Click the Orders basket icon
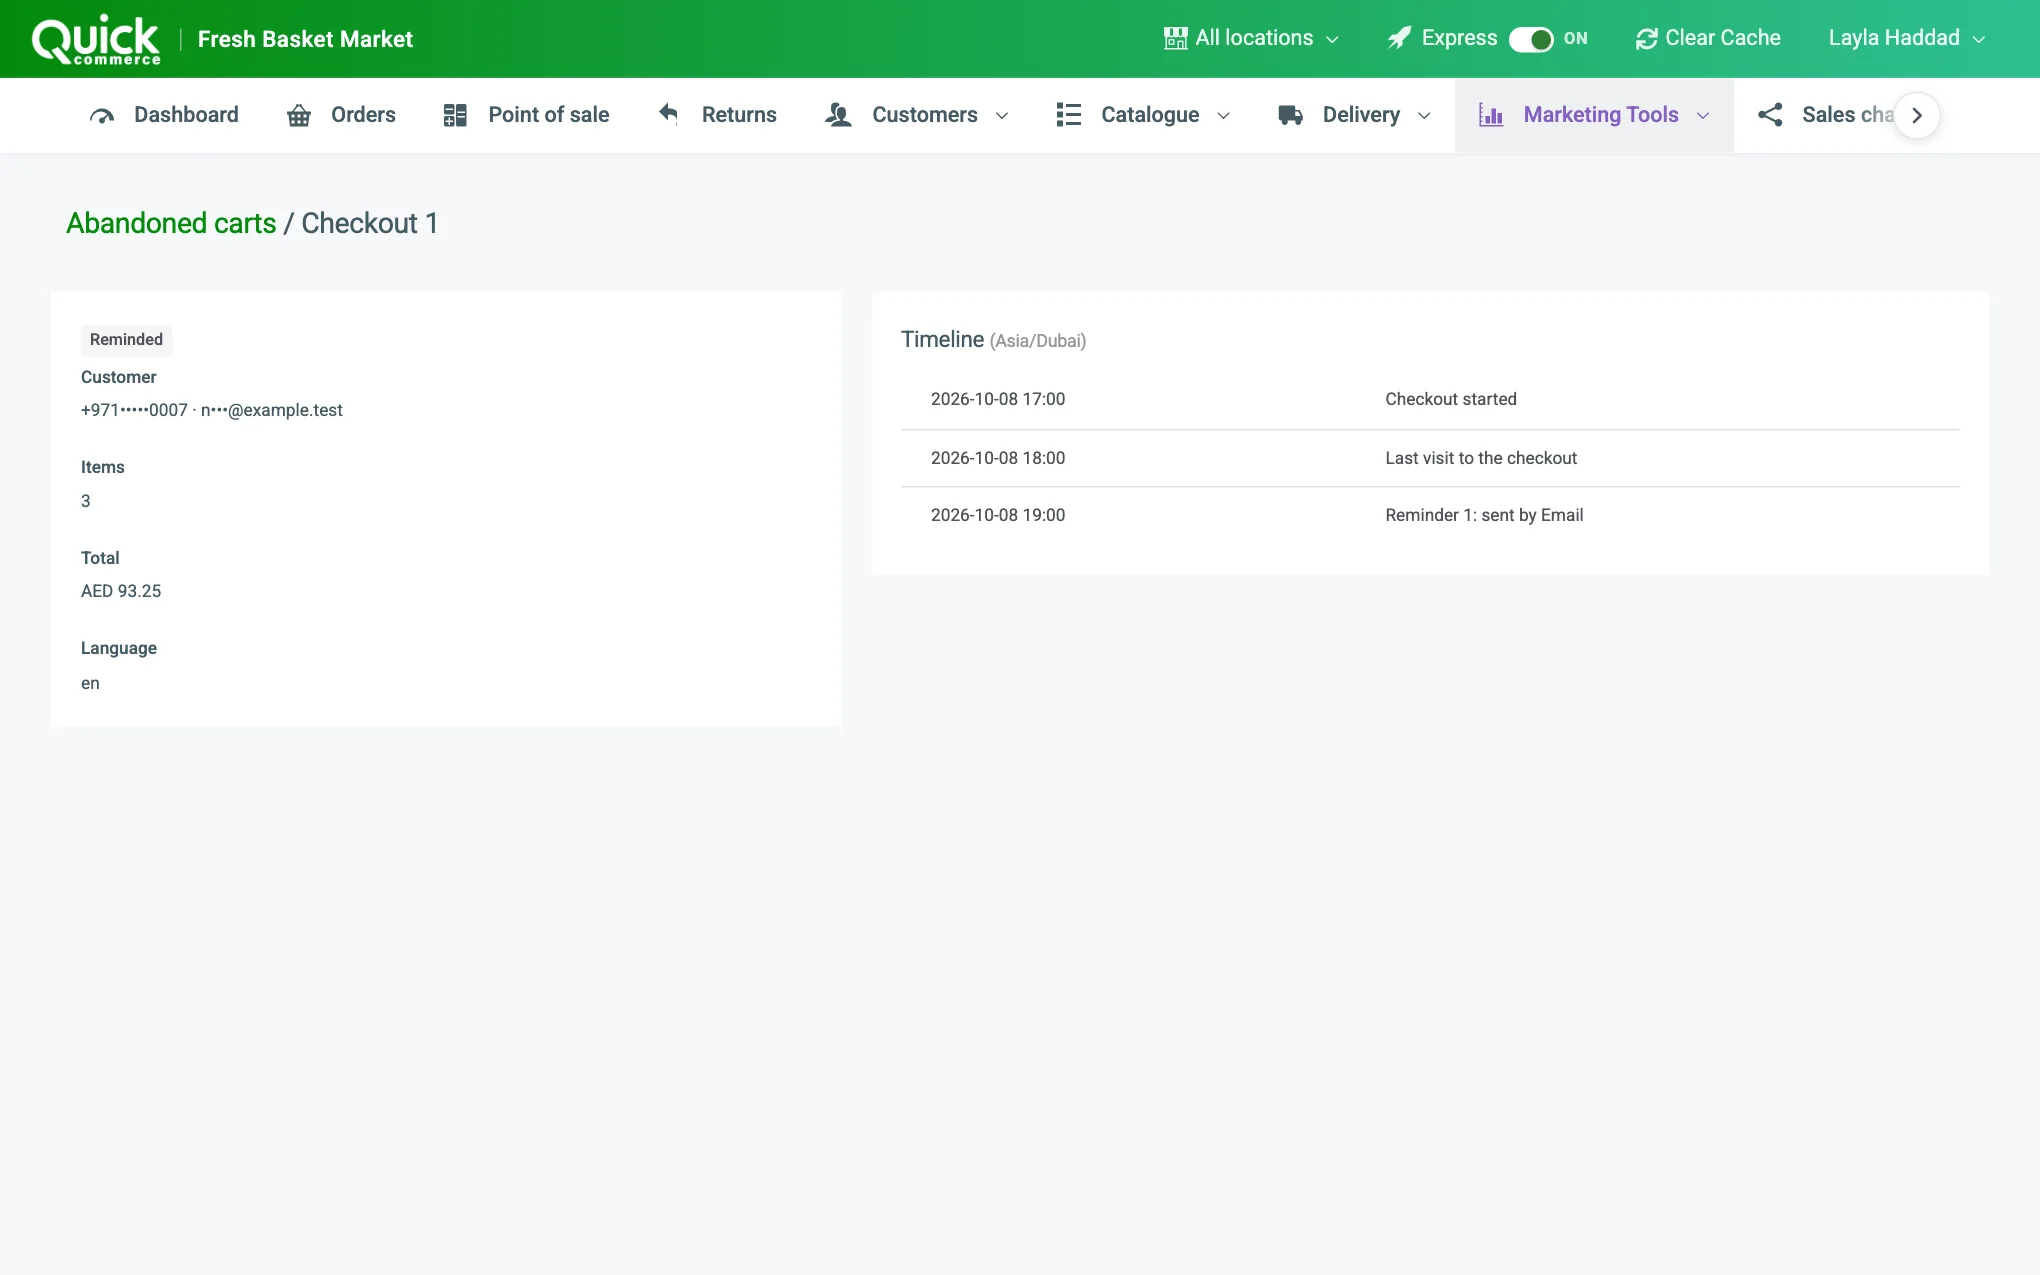 [x=299, y=116]
